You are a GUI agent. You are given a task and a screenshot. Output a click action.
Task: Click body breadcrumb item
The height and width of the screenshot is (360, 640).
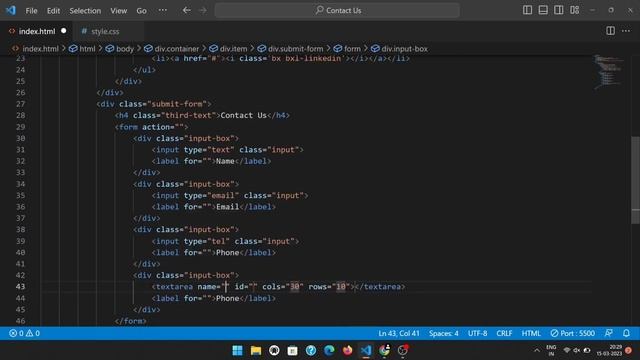click(125, 49)
